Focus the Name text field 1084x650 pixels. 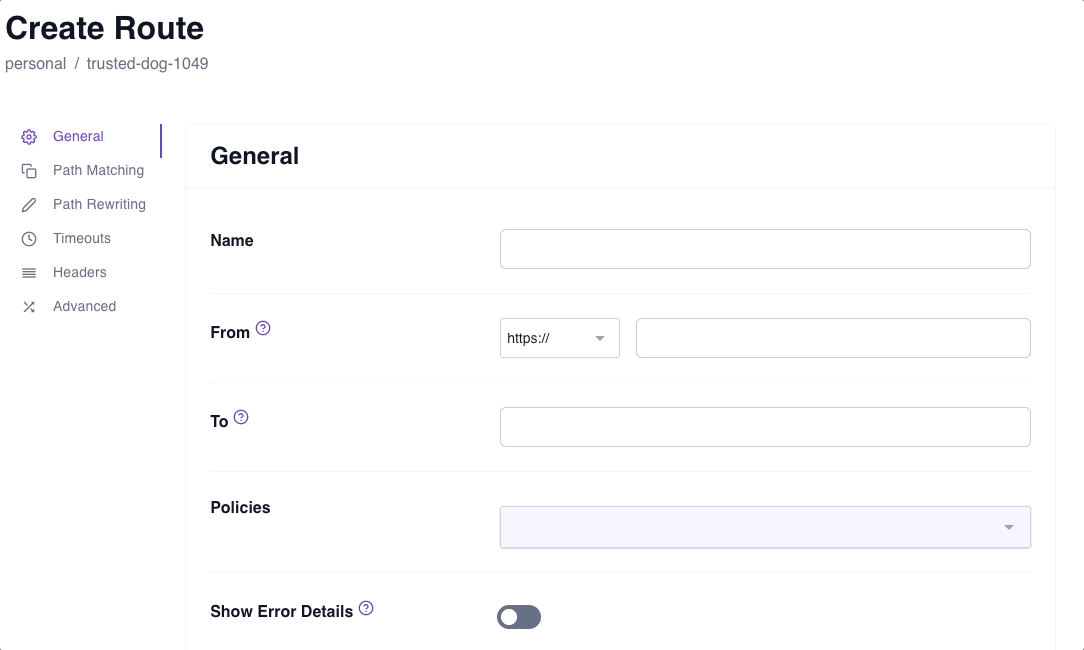(x=765, y=249)
